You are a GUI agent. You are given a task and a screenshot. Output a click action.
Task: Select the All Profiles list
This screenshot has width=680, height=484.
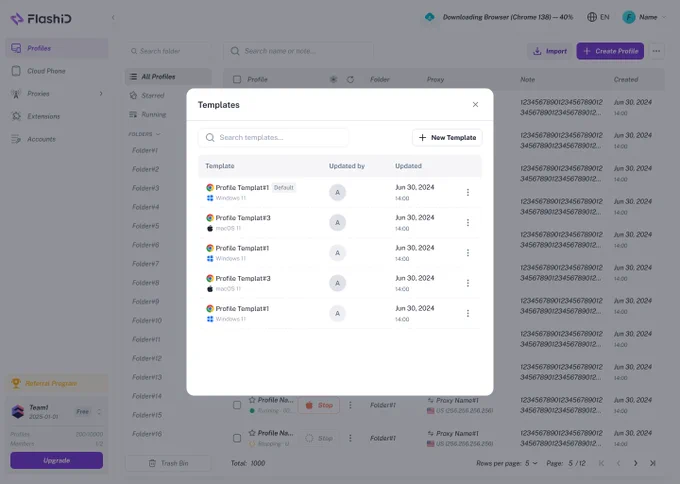pos(168,77)
